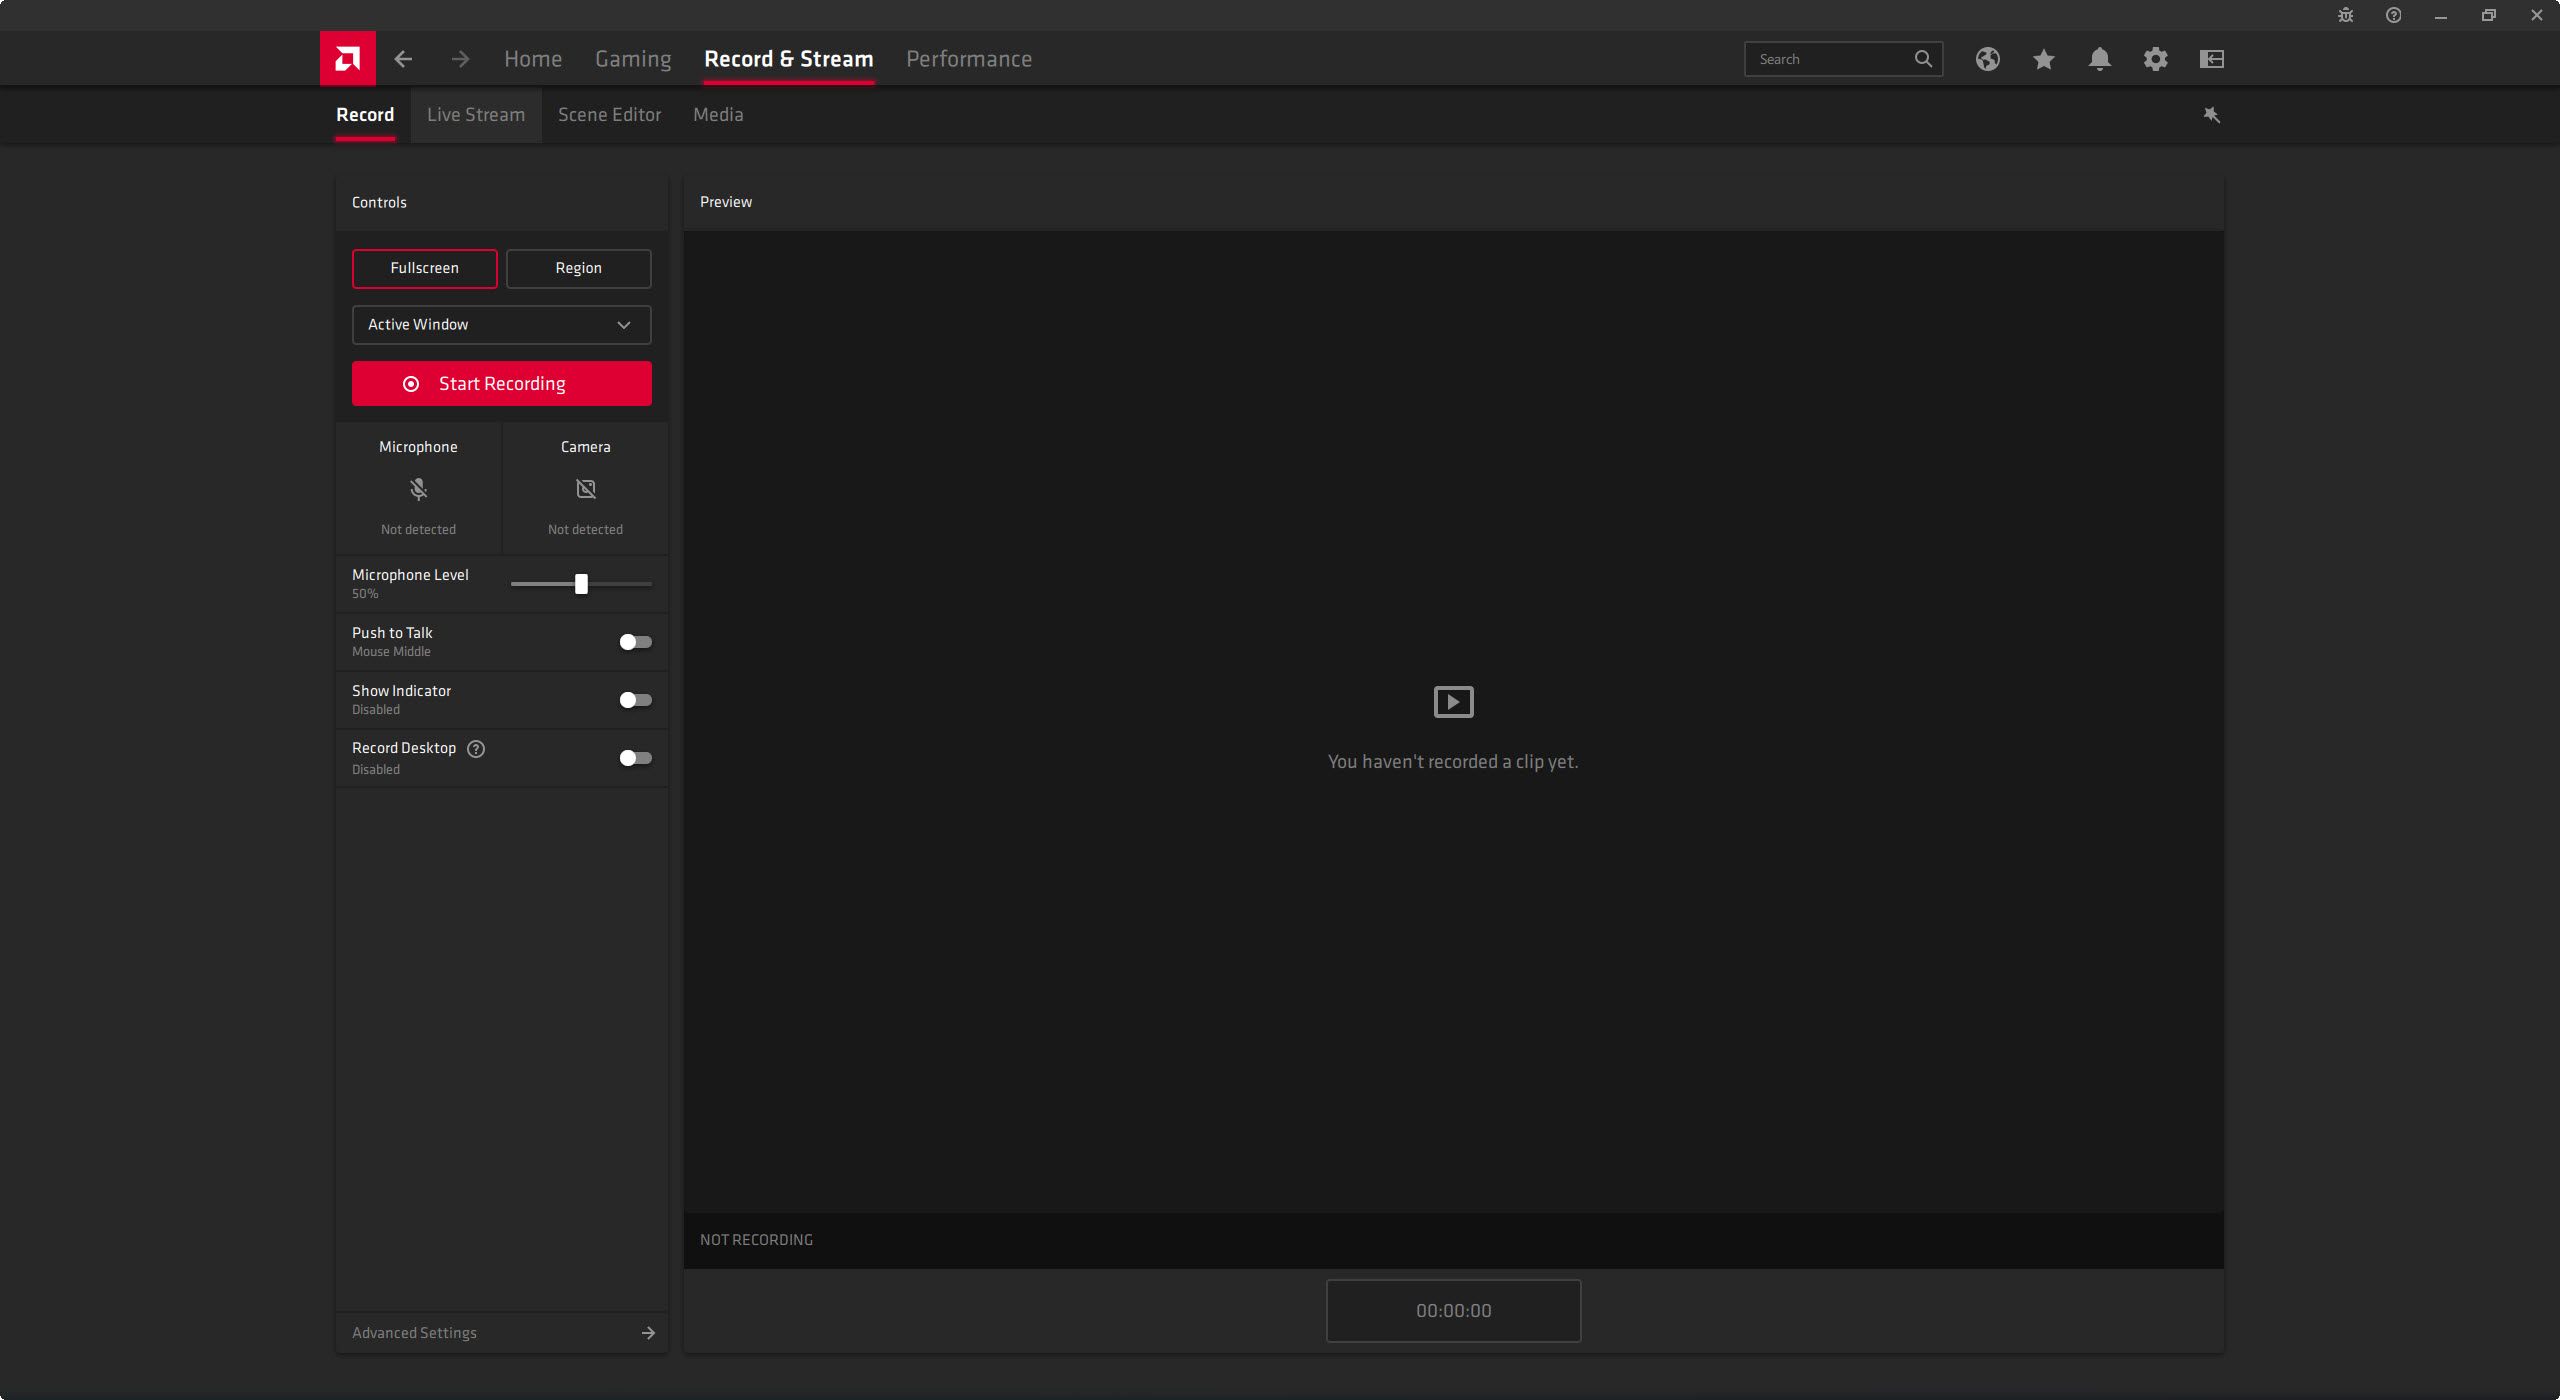
Task: Click the search magnifier icon
Action: tap(1923, 59)
